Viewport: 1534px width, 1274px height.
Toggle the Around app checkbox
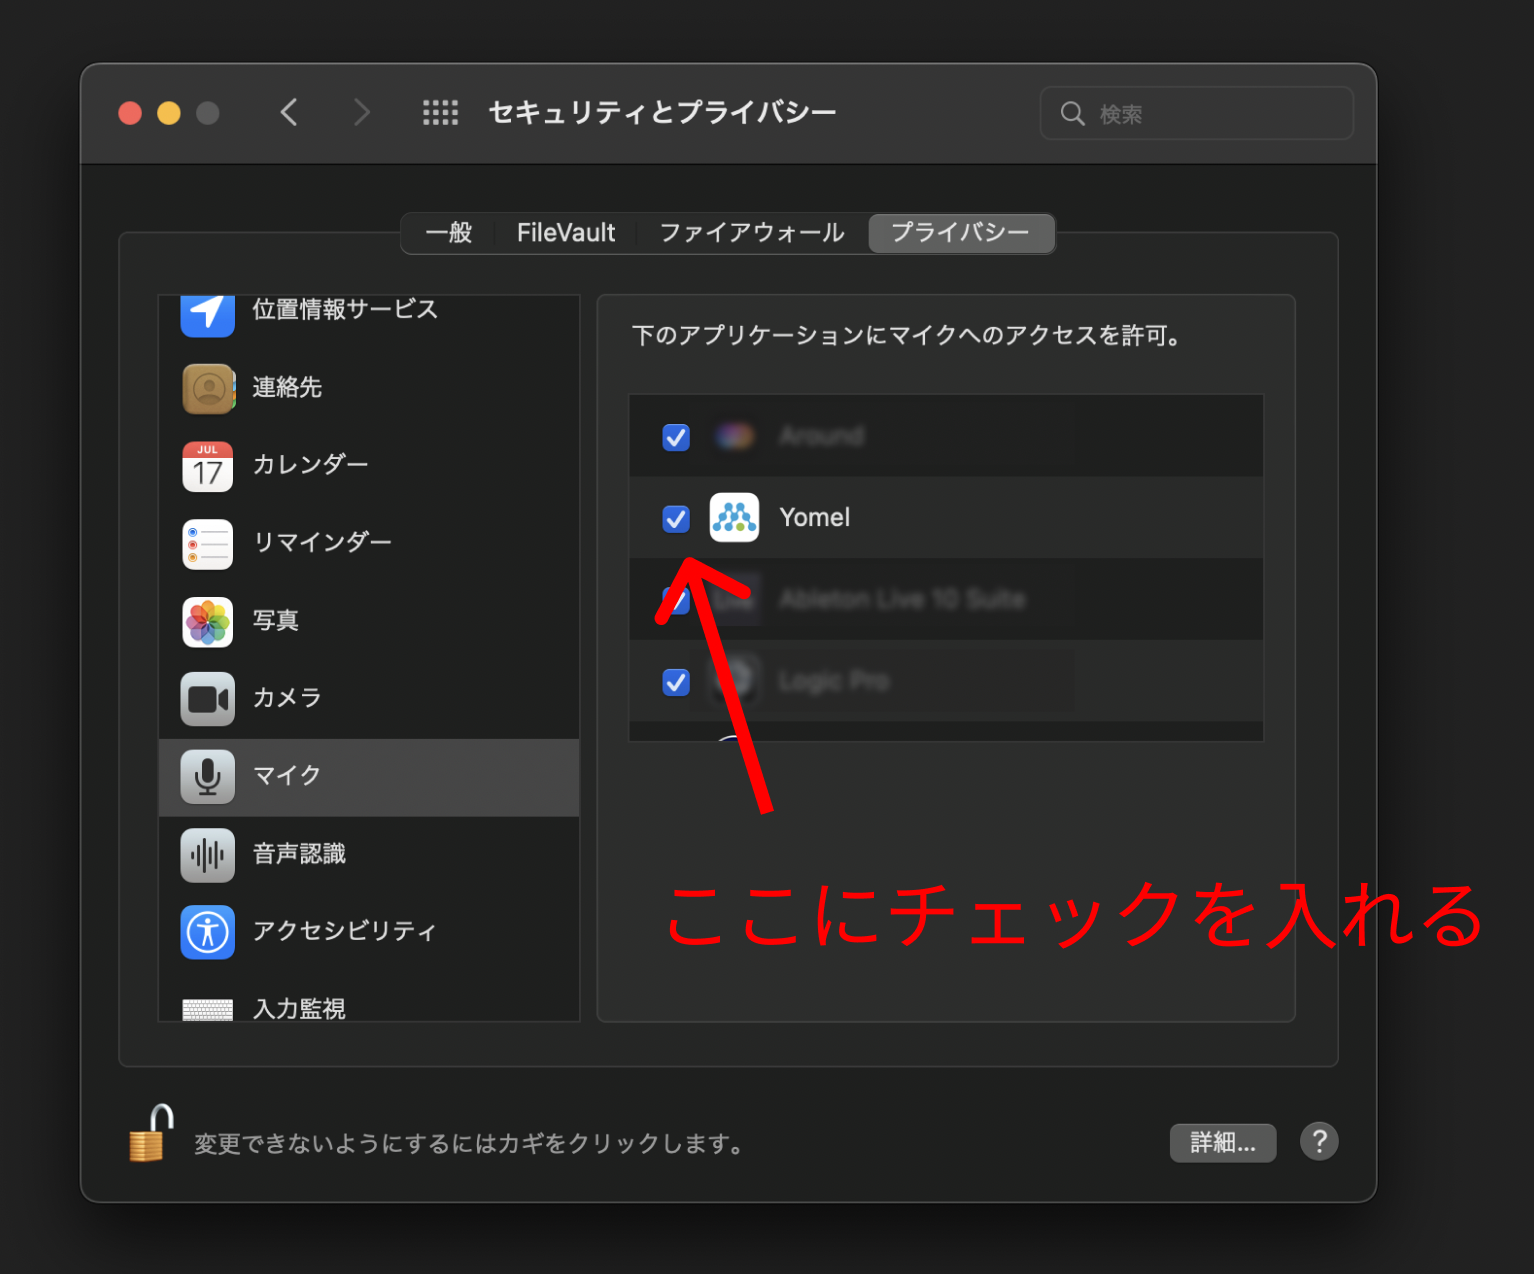coord(676,437)
